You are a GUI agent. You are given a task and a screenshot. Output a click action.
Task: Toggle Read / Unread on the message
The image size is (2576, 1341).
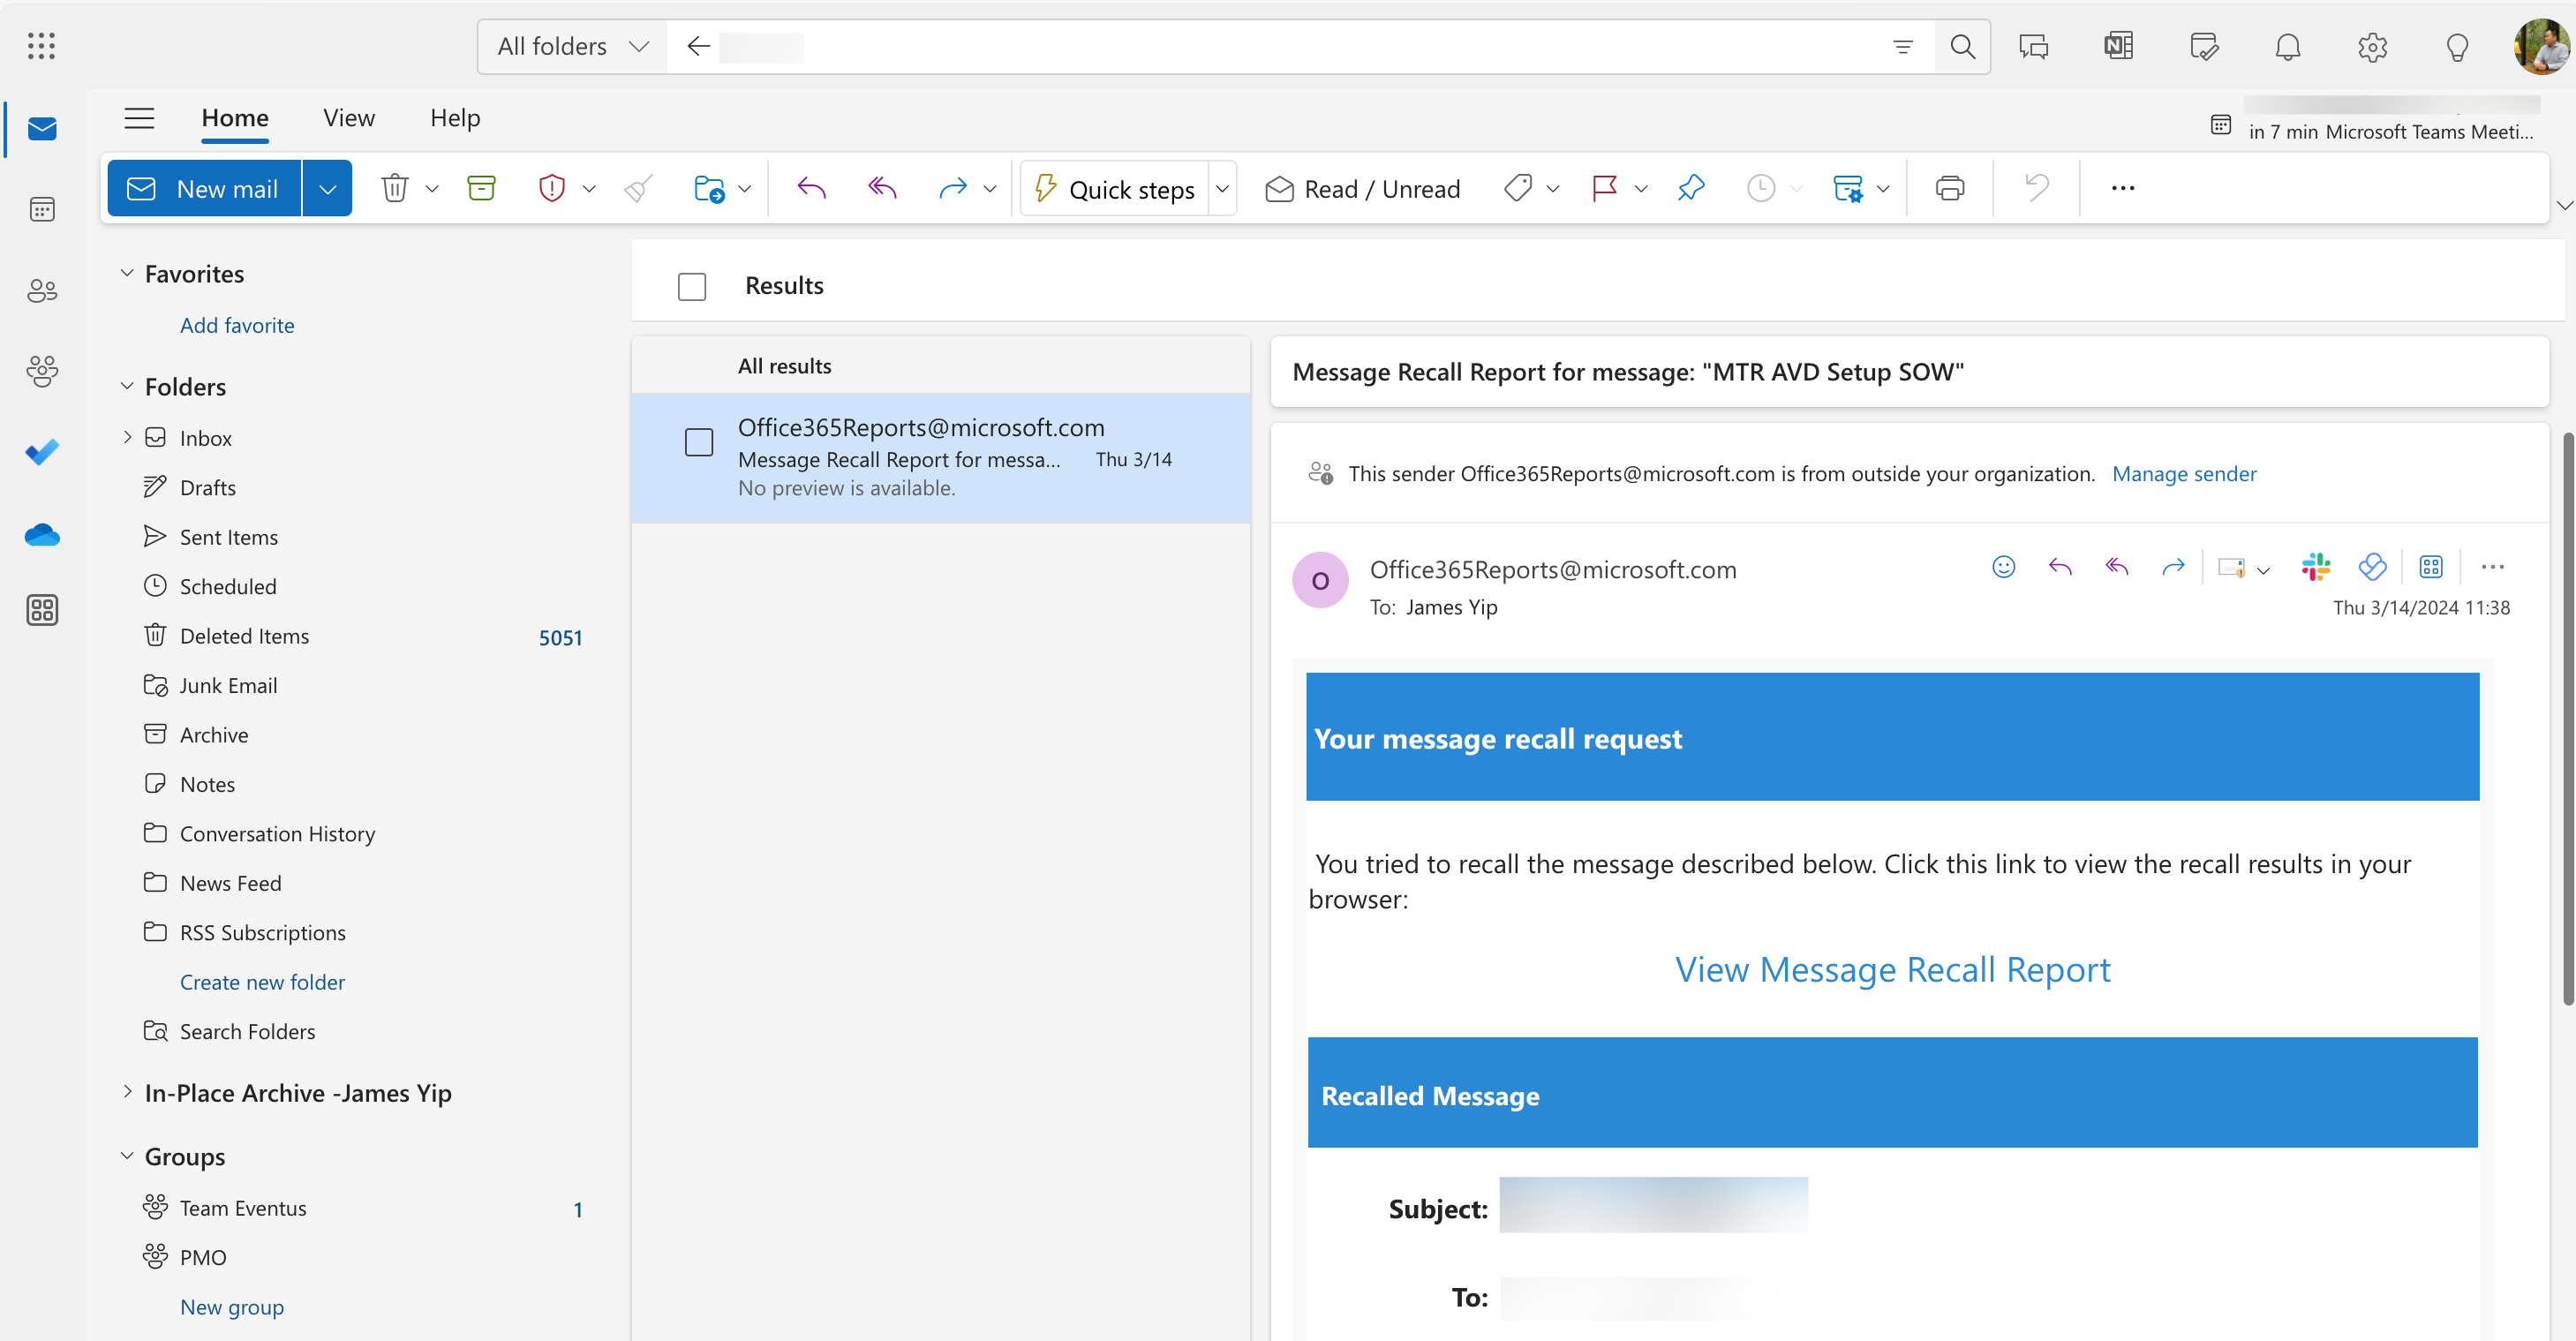coord(1362,188)
